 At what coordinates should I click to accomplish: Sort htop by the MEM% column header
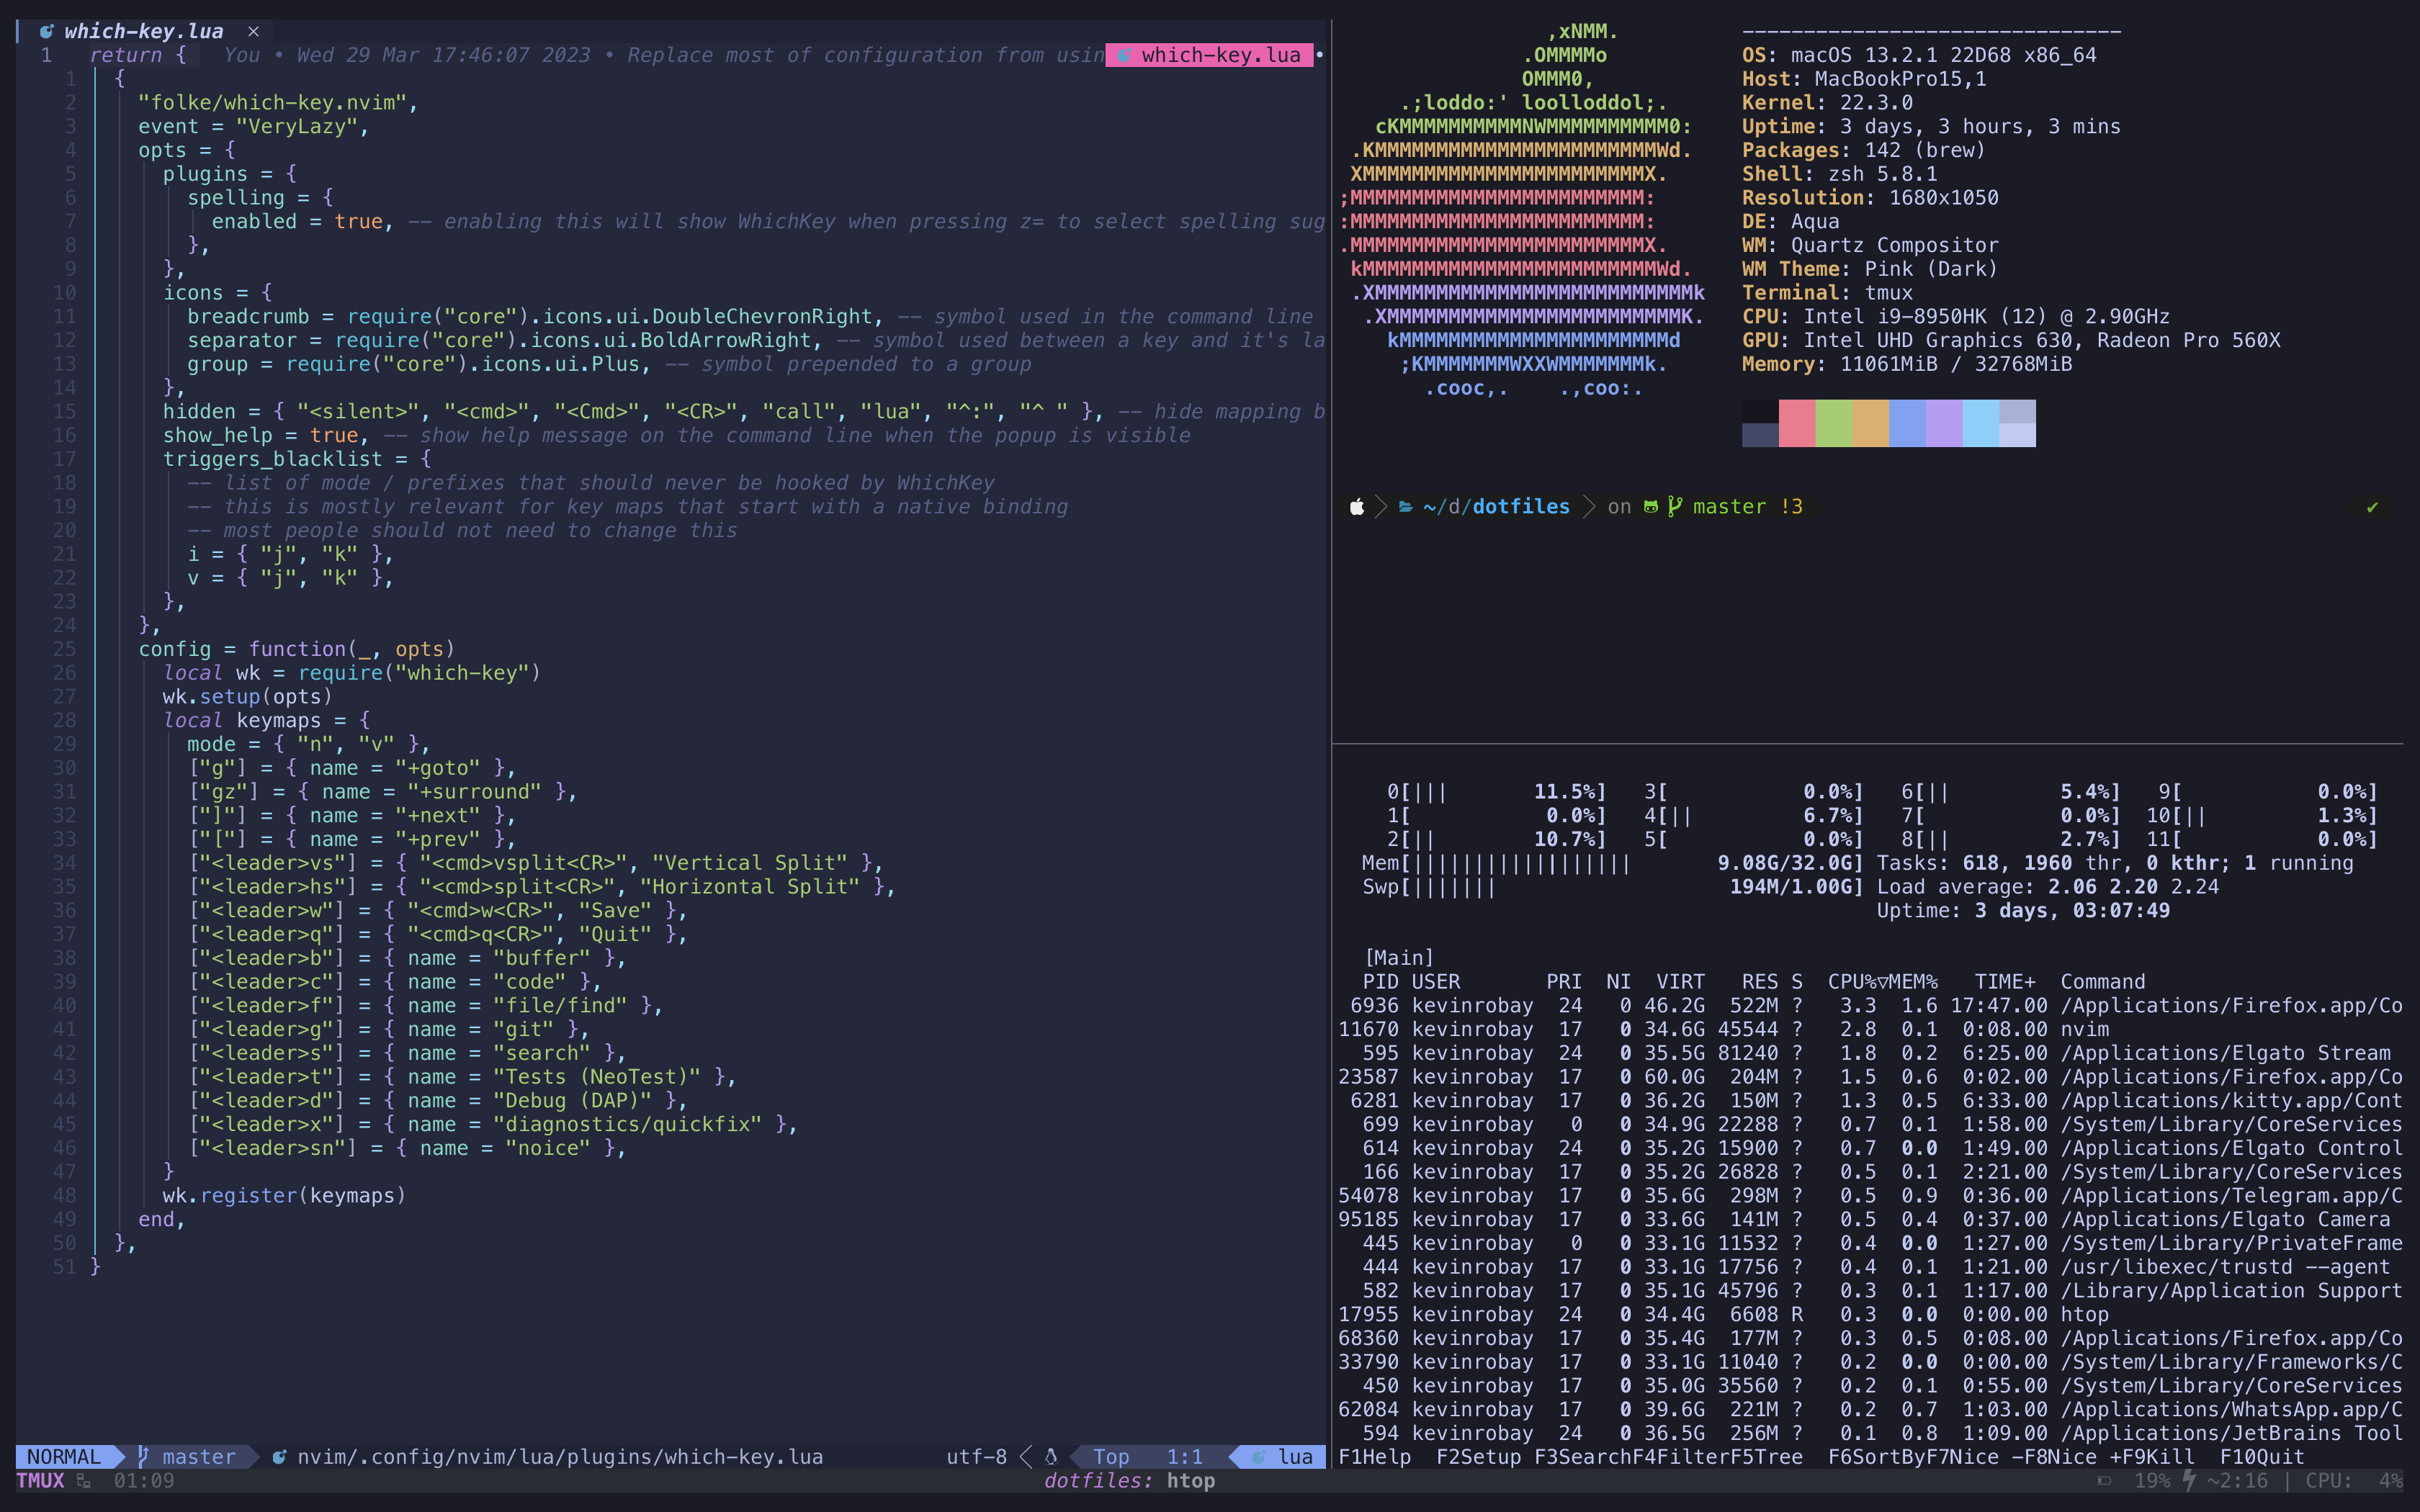[1914, 982]
